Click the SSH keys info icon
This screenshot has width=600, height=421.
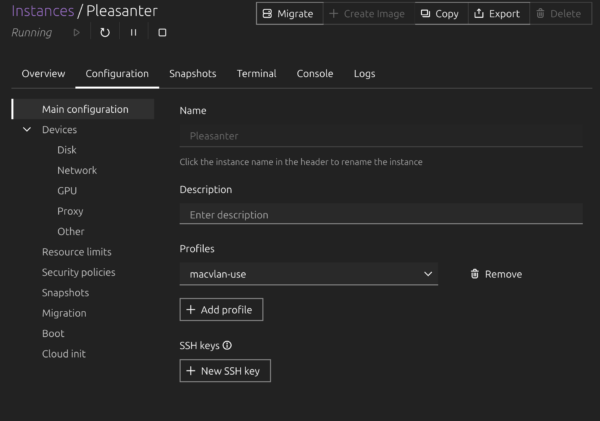pyautogui.click(x=227, y=345)
